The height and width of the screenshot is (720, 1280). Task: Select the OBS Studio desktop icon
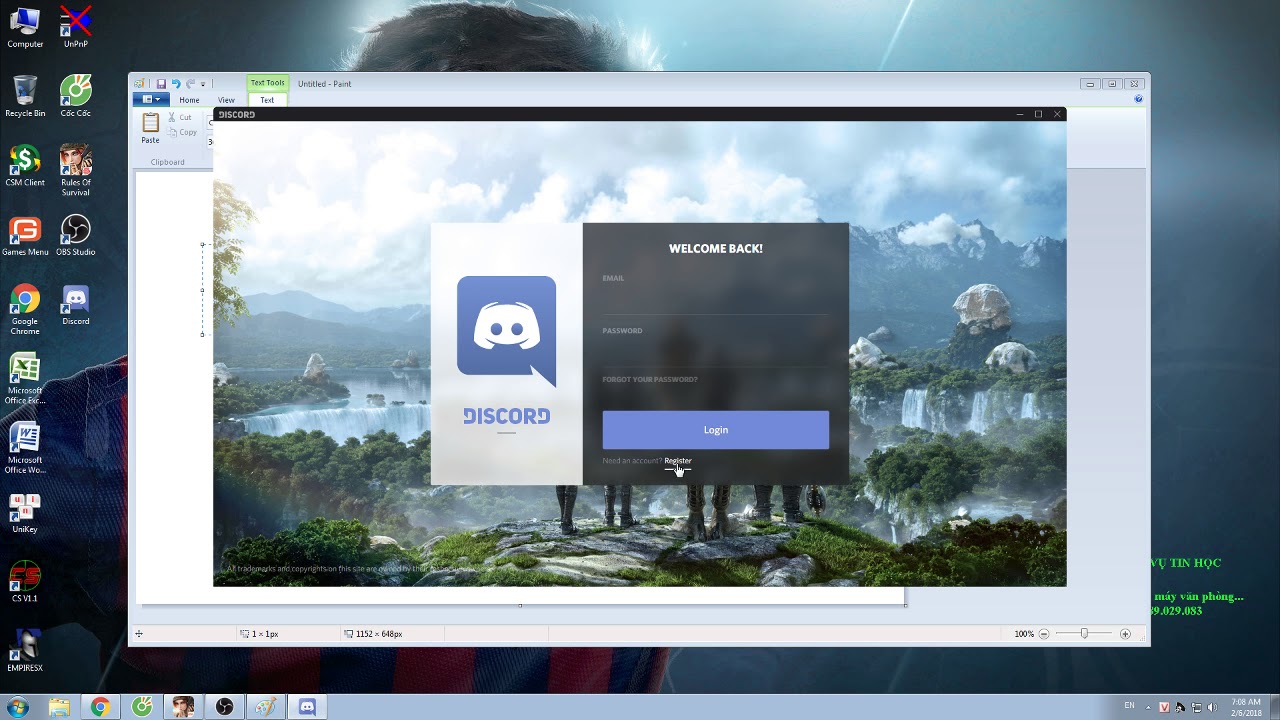coord(76,235)
